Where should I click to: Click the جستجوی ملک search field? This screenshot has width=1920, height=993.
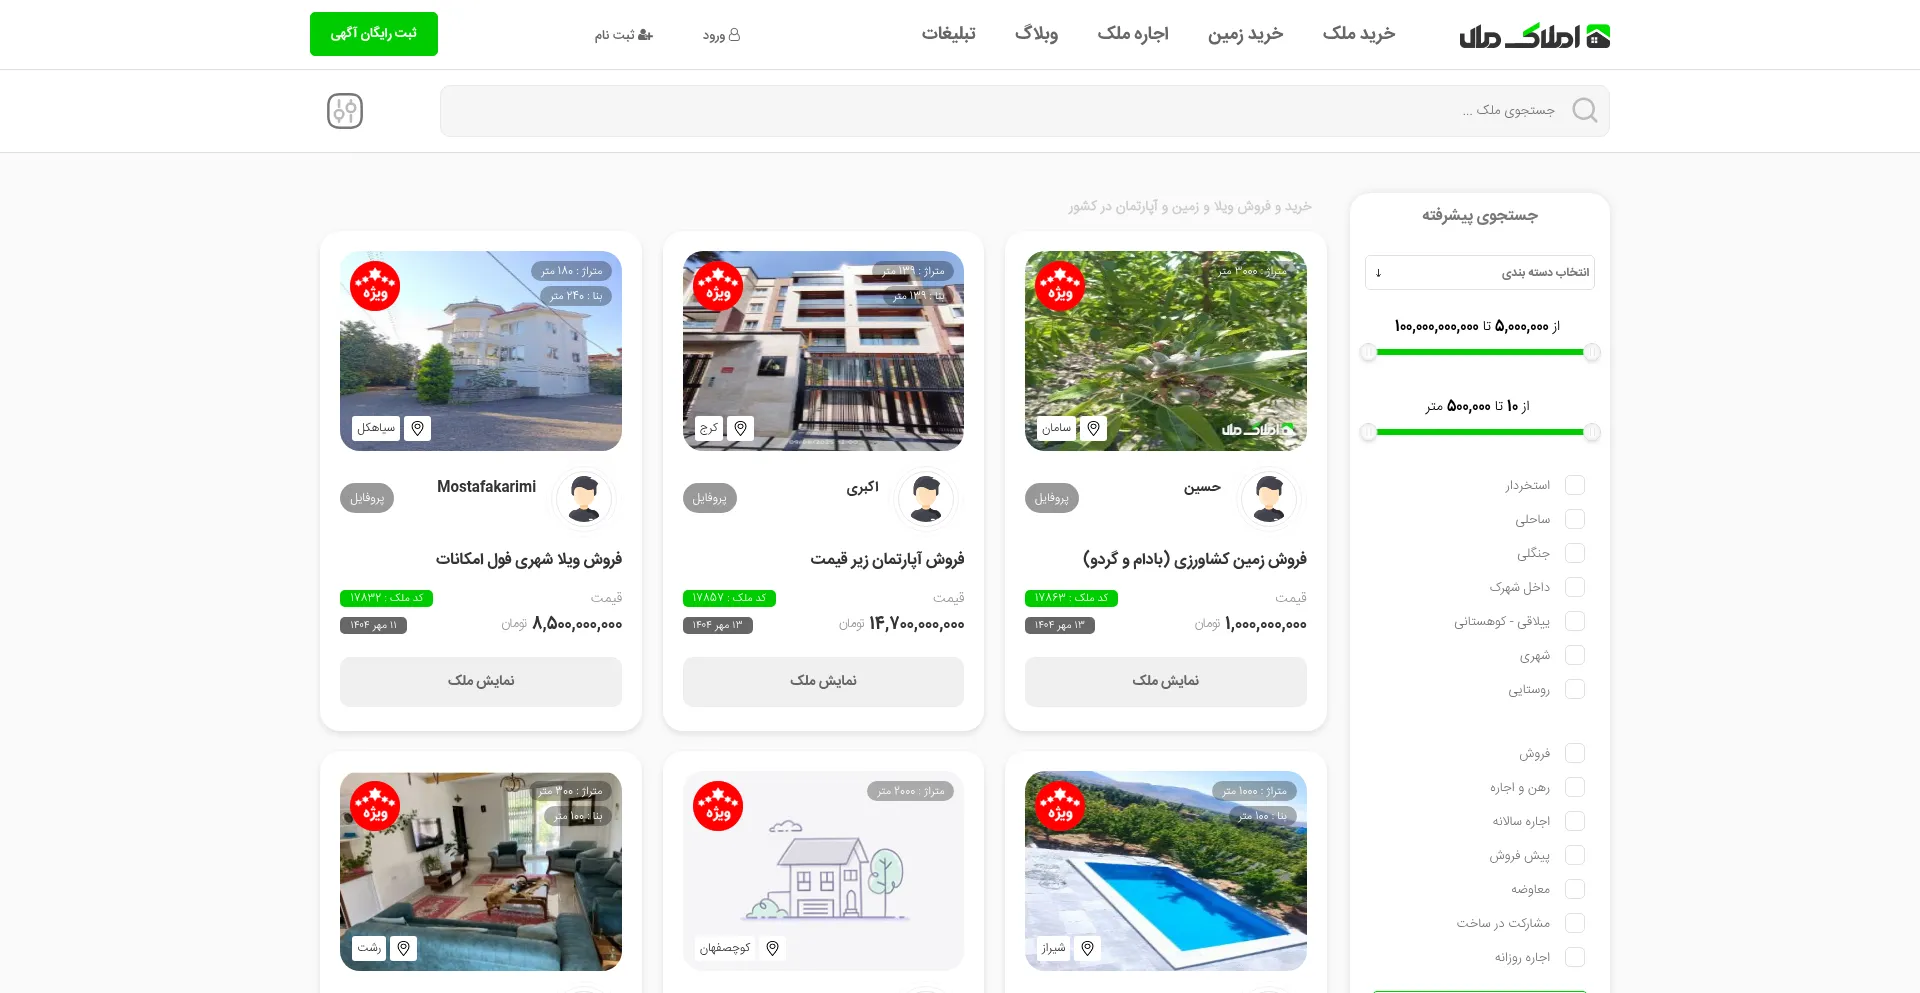click(1000, 110)
